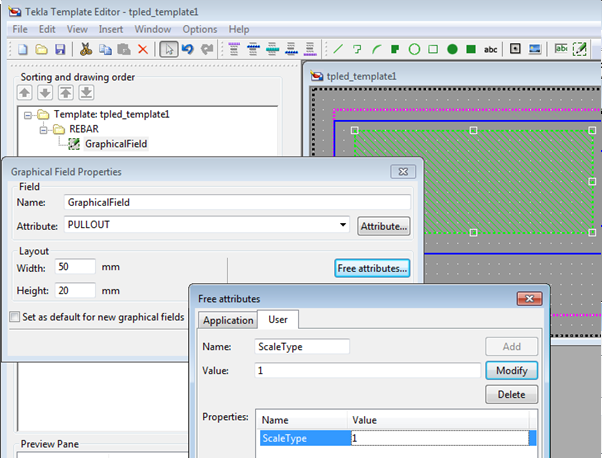Select the pointer selection tool
The height and width of the screenshot is (458, 602).
[169, 49]
